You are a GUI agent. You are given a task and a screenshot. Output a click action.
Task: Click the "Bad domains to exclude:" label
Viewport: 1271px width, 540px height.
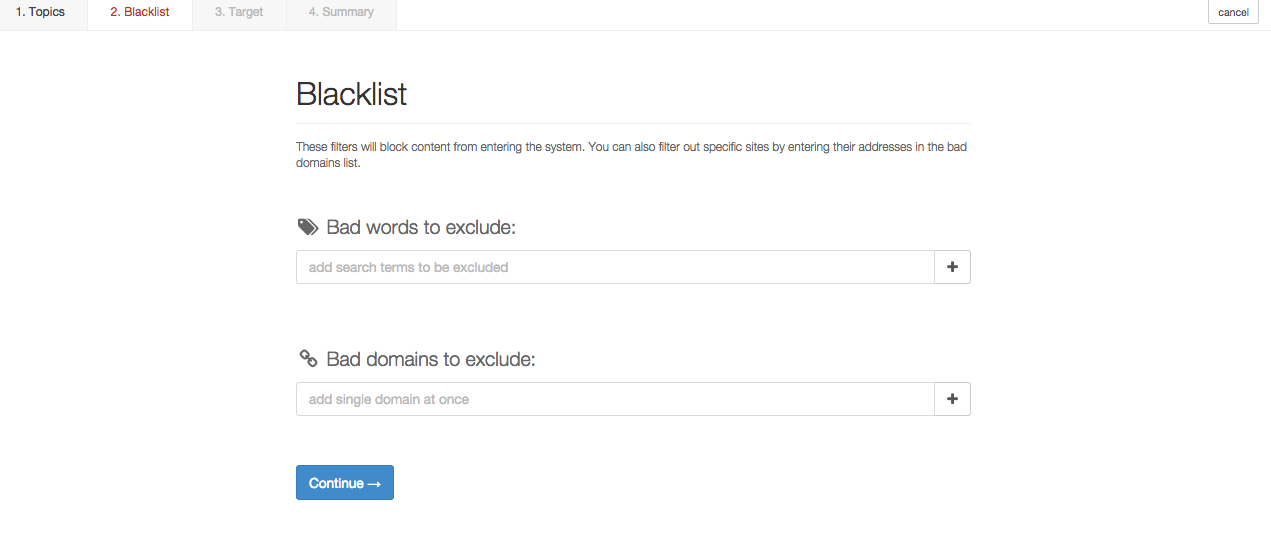[x=431, y=359]
